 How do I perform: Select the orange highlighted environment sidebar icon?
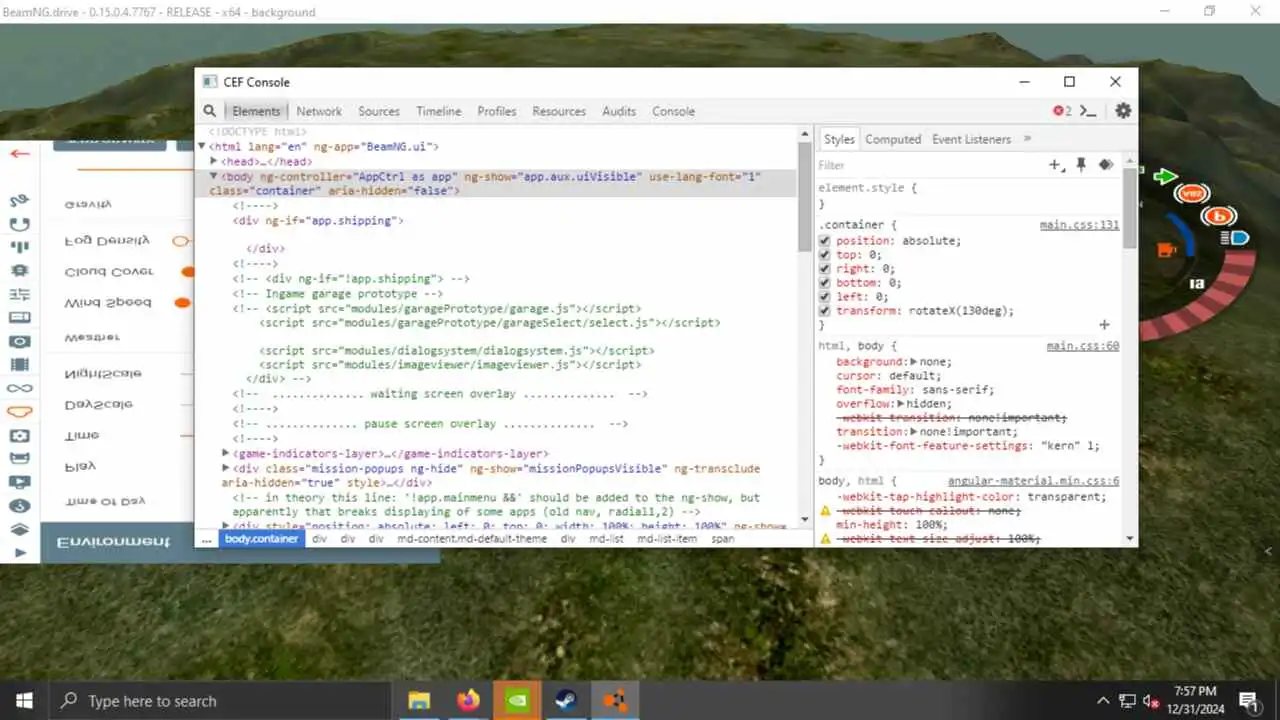(19, 411)
